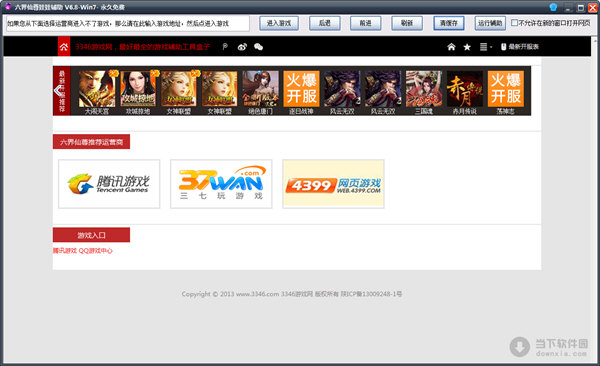Select the 4399 网页游戏 operator logo
Image resolution: width=600 pixels, height=366 pixels.
(x=333, y=184)
